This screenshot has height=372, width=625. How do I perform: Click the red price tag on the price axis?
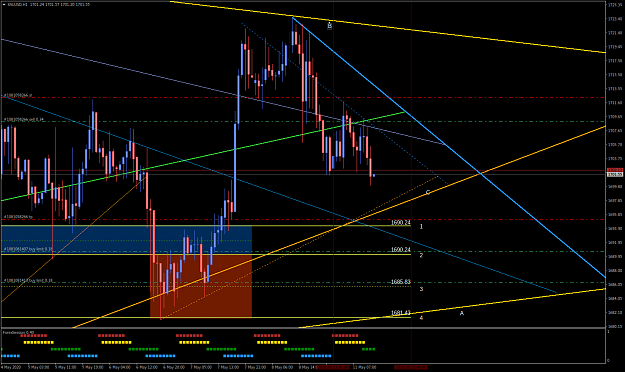(615, 170)
